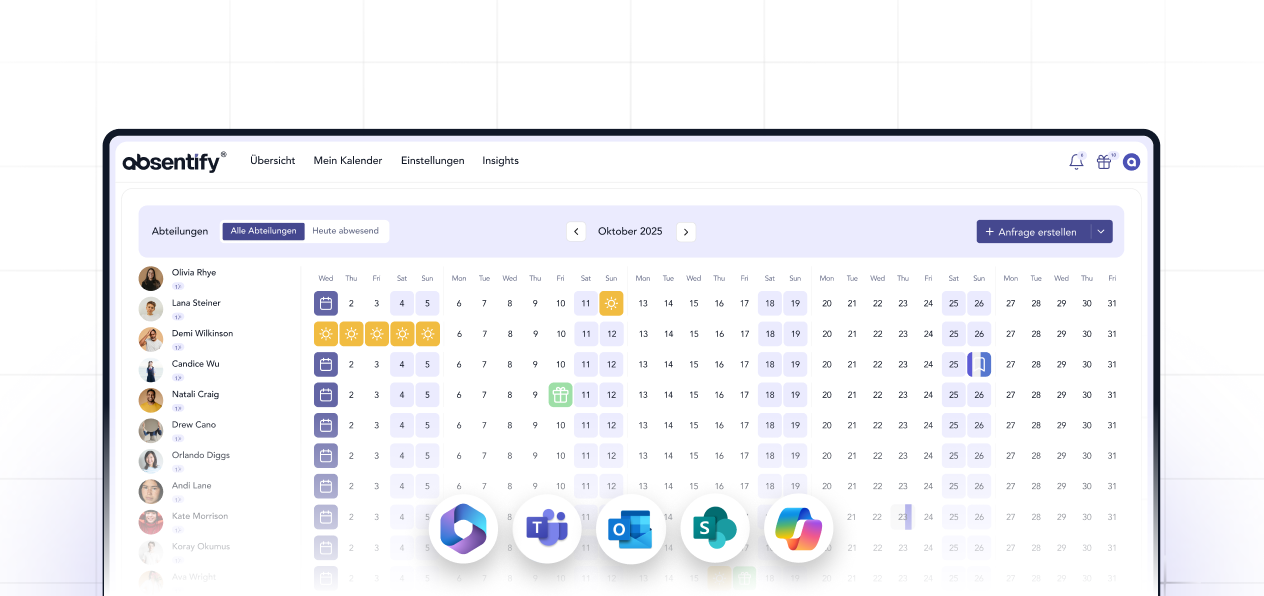Click the Abteilungen label
This screenshot has width=1264, height=596.
(180, 232)
